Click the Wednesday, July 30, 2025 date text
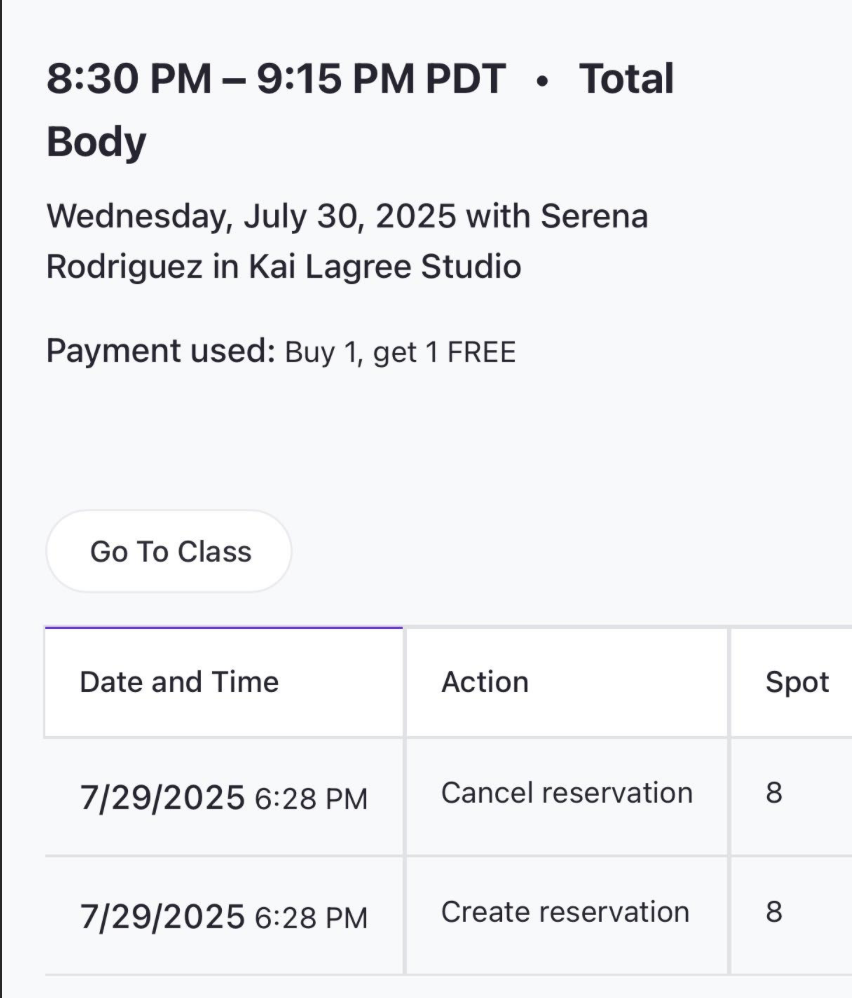852x998 pixels. [251, 215]
